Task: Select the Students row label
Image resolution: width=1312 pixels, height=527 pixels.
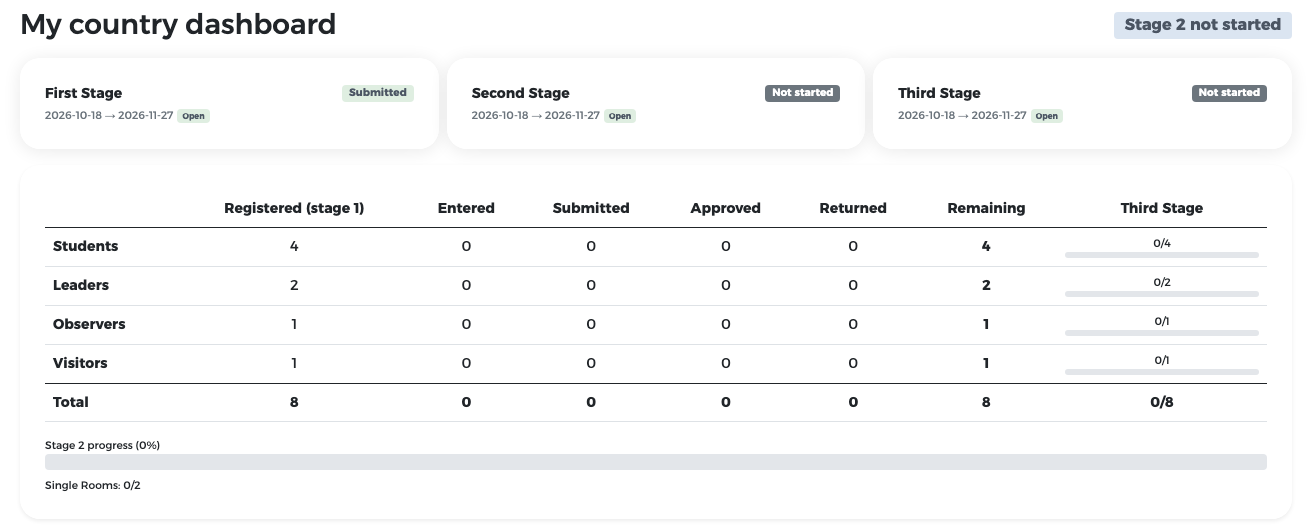Action: (85, 246)
